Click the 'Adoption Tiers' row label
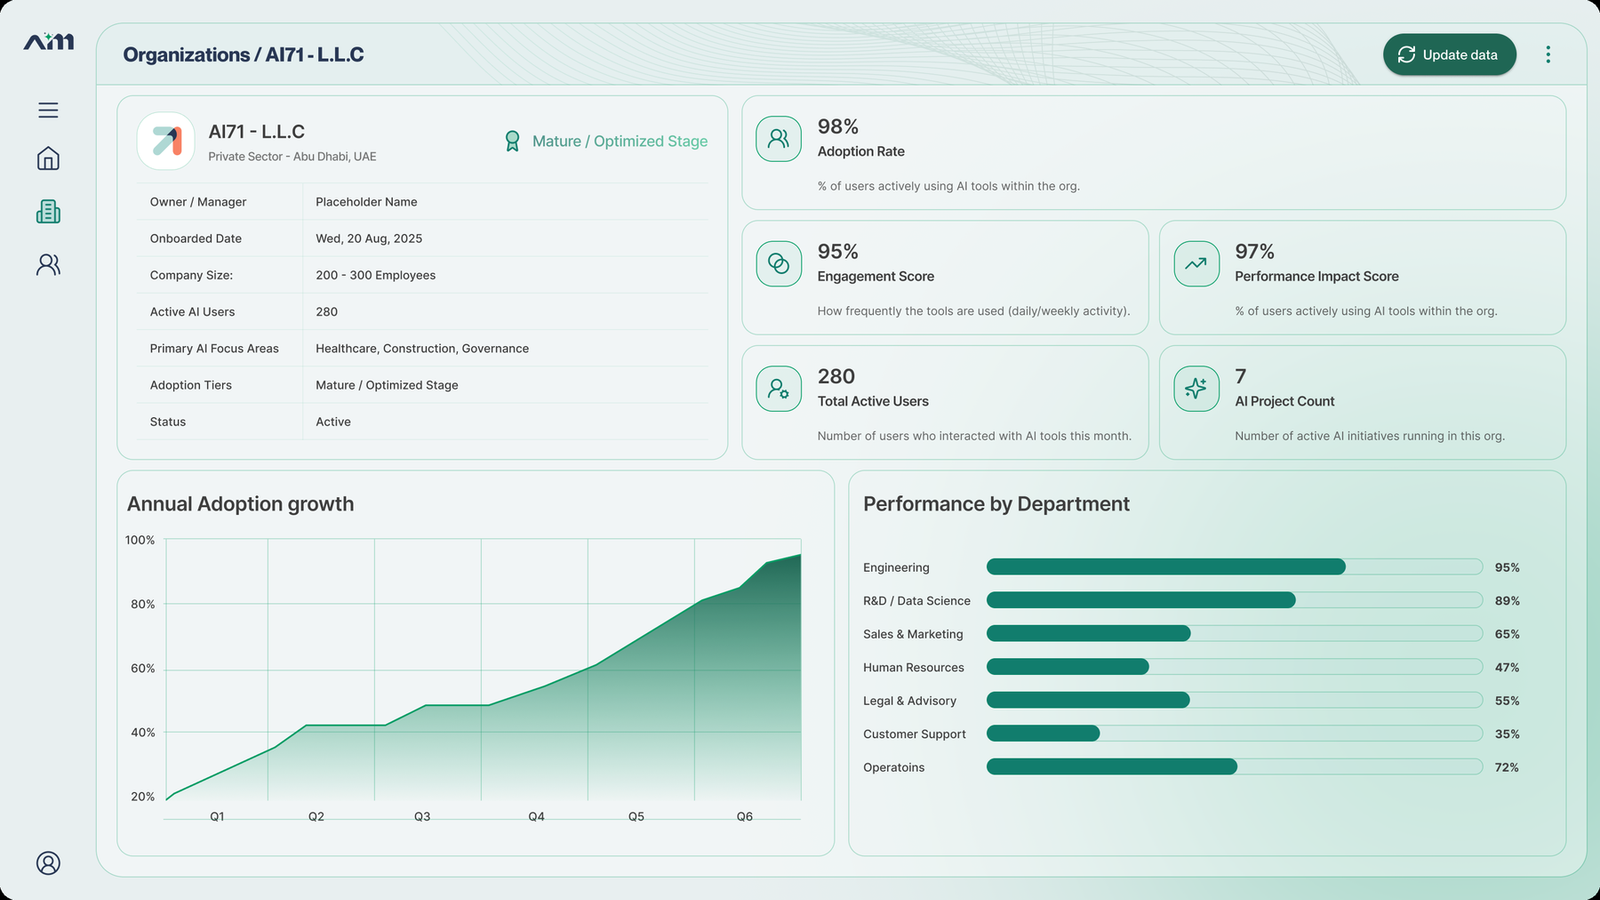Screen dimensions: 1600x900 point(191,385)
